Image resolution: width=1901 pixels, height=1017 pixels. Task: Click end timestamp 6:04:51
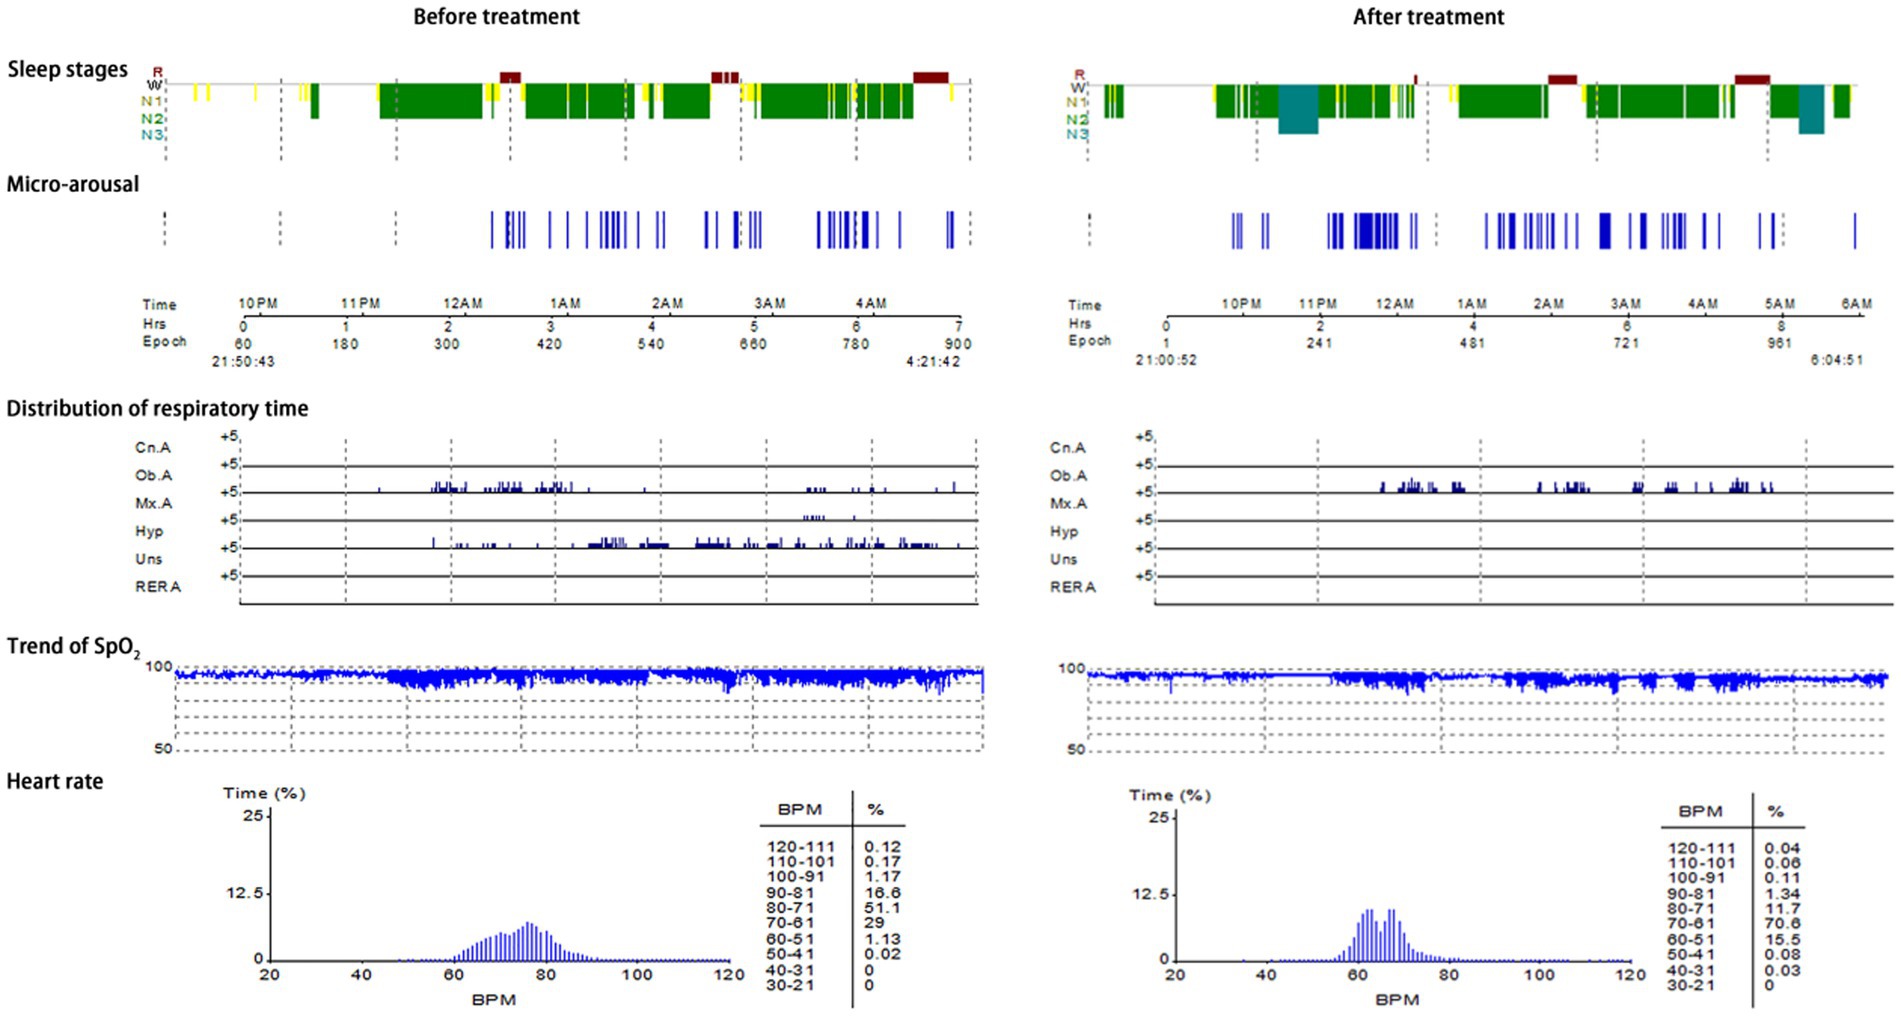pos(1837,360)
